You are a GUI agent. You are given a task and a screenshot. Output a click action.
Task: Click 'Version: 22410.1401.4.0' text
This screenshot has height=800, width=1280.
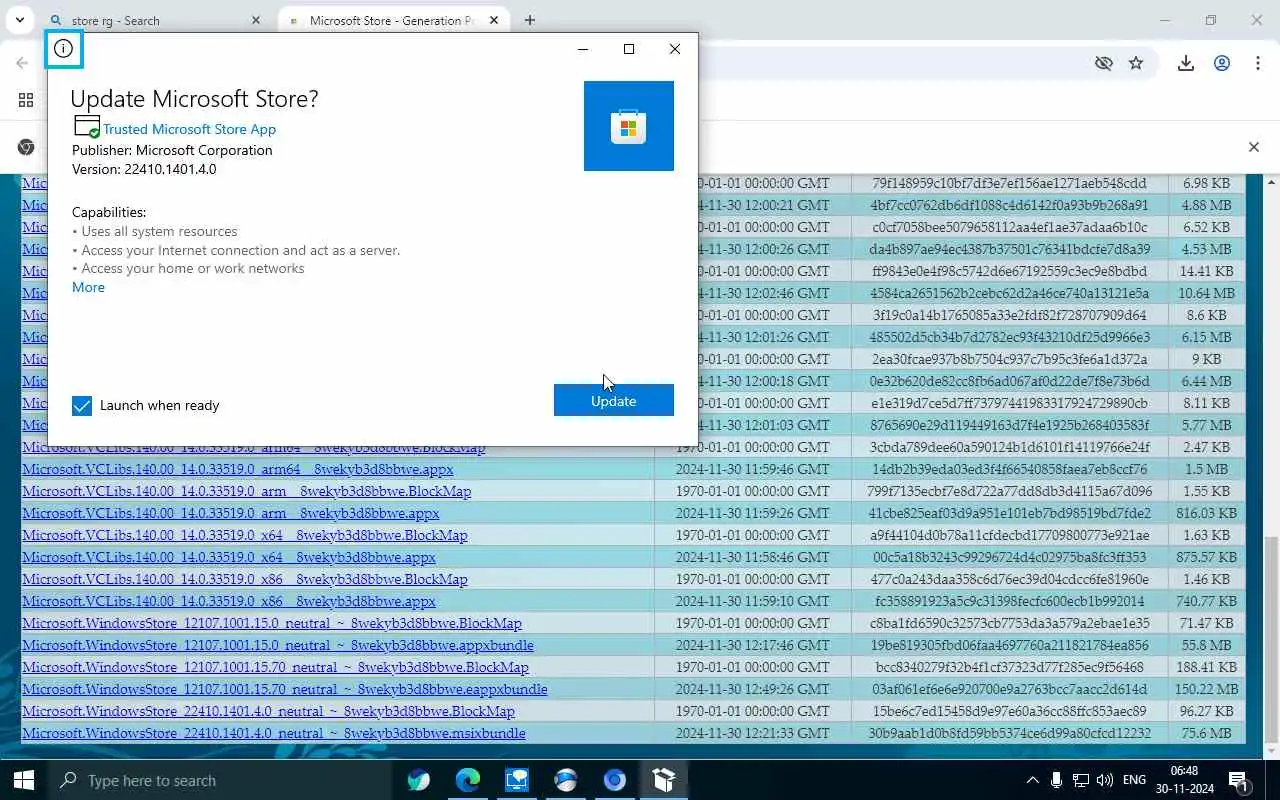point(144,169)
